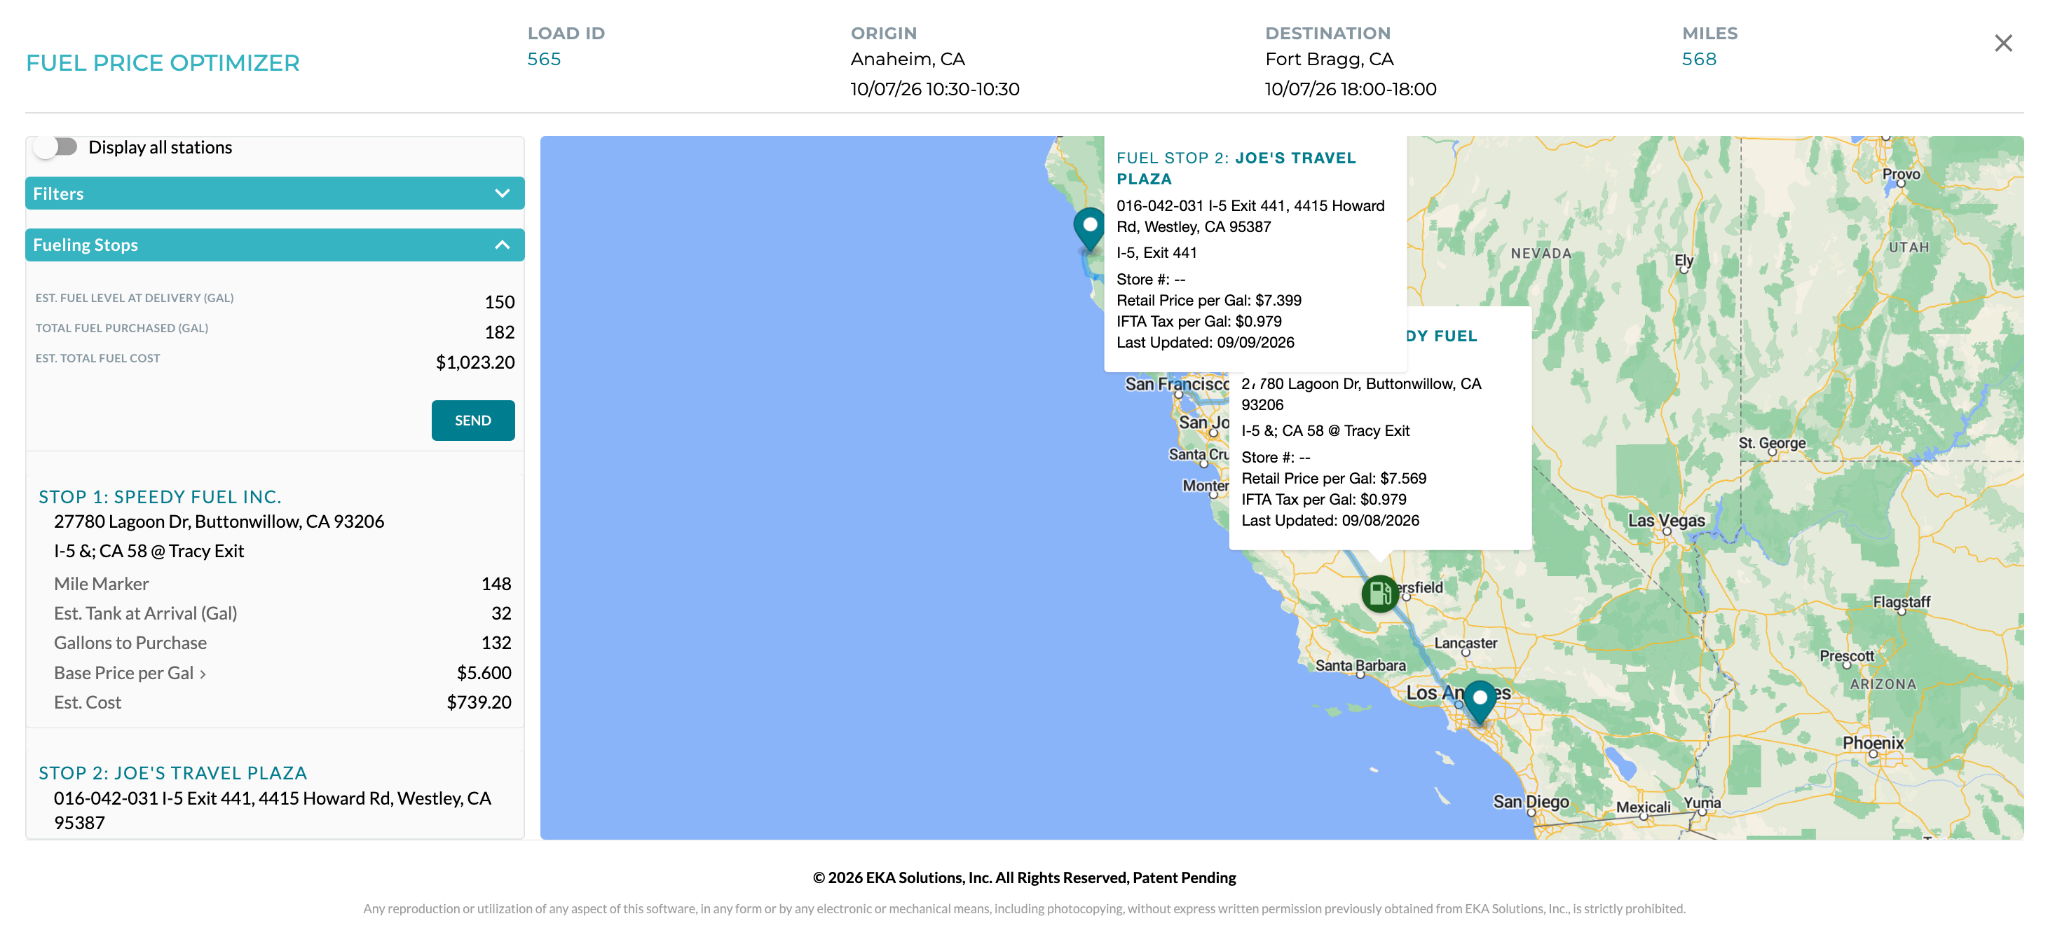Expand the Filters panel
Screen dimensions: 2048x928
tap(275, 194)
